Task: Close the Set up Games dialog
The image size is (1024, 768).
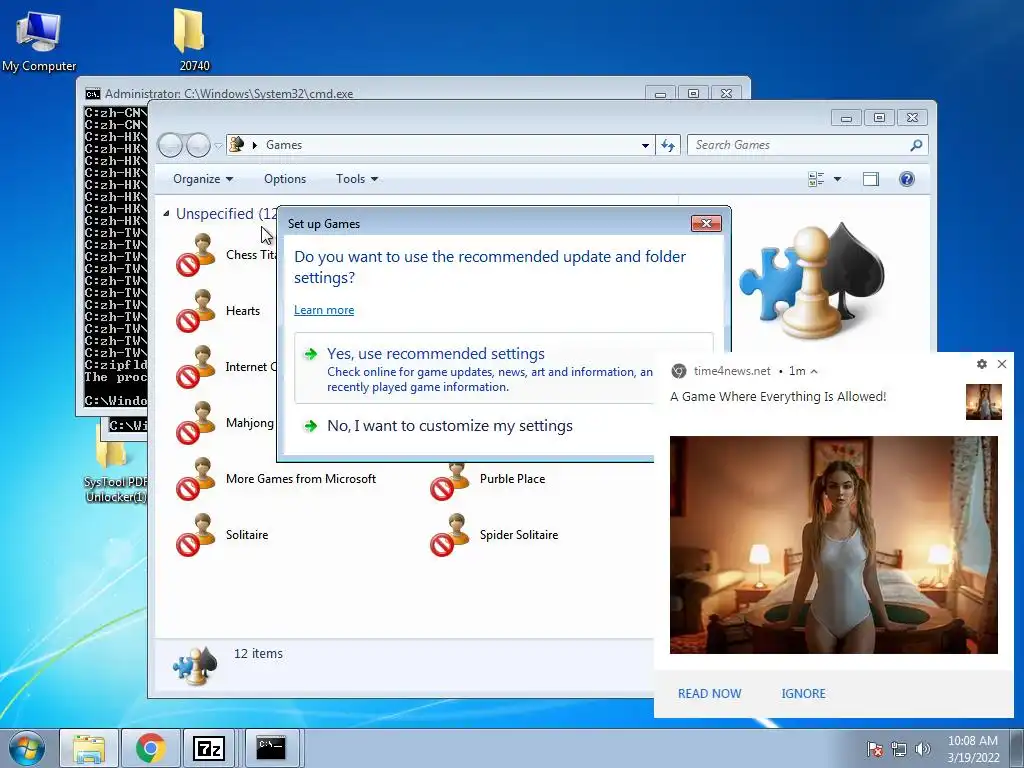Action: (706, 223)
